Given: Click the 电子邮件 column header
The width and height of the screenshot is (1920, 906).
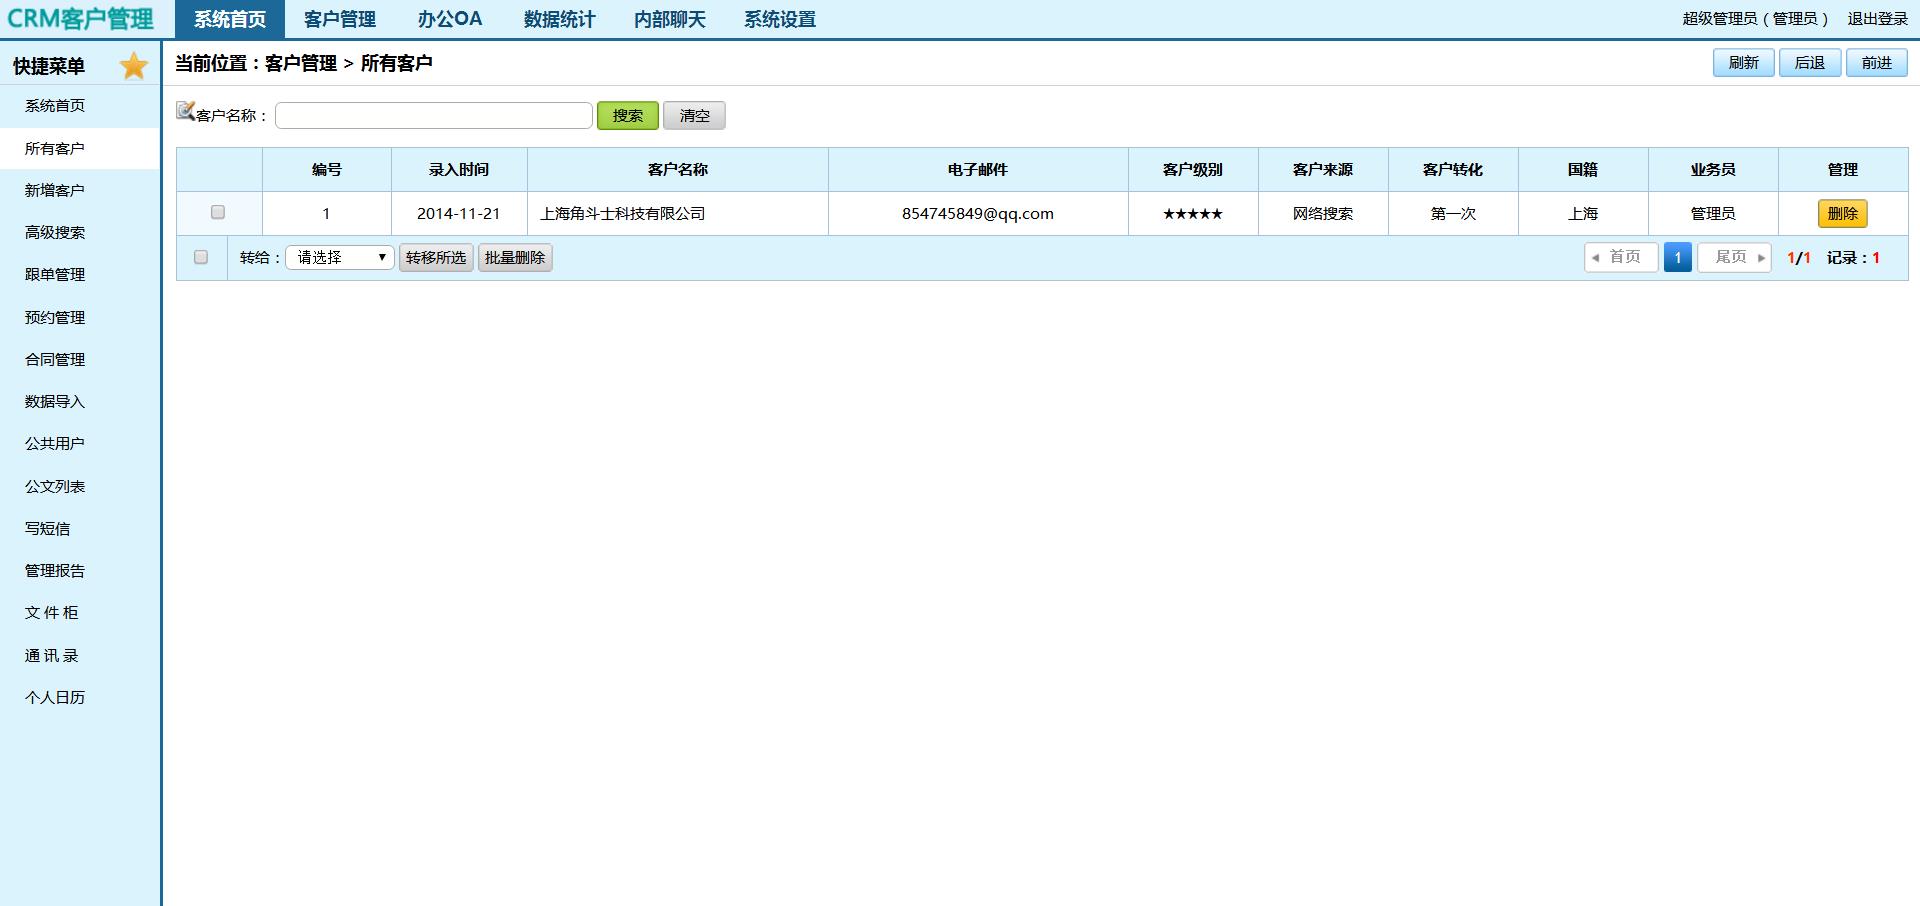Looking at the screenshot, I should (978, 170).
